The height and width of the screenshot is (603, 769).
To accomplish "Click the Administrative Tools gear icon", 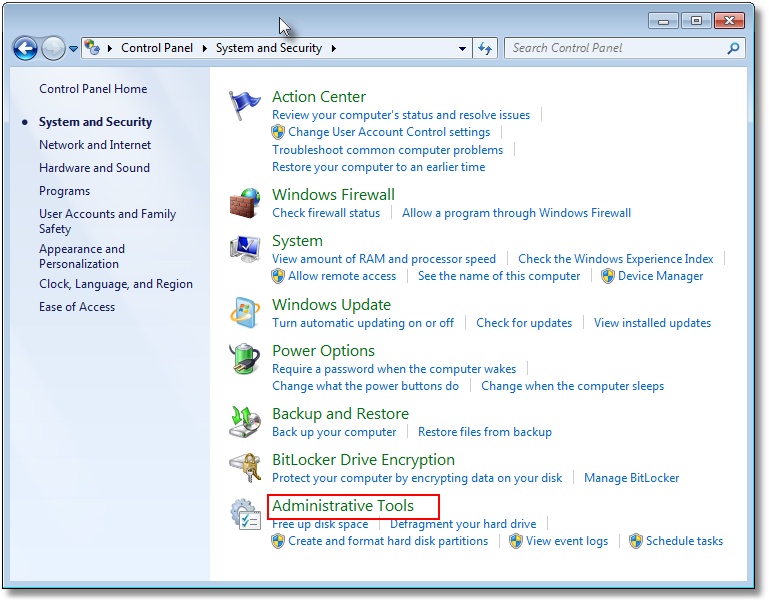I will 245,514.
